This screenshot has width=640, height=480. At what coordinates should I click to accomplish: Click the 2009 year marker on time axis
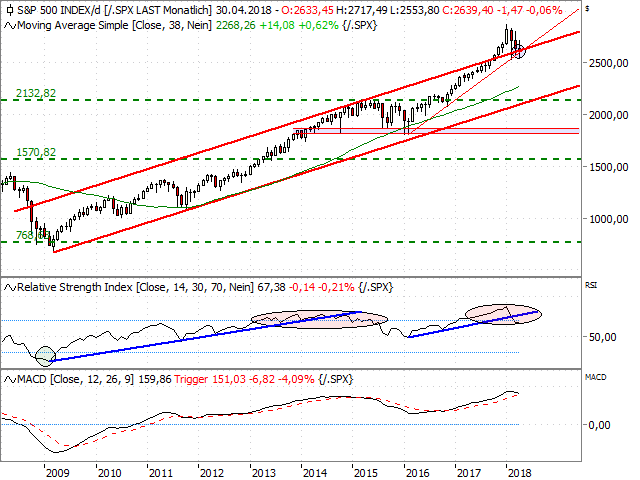[x=58, y=473]
